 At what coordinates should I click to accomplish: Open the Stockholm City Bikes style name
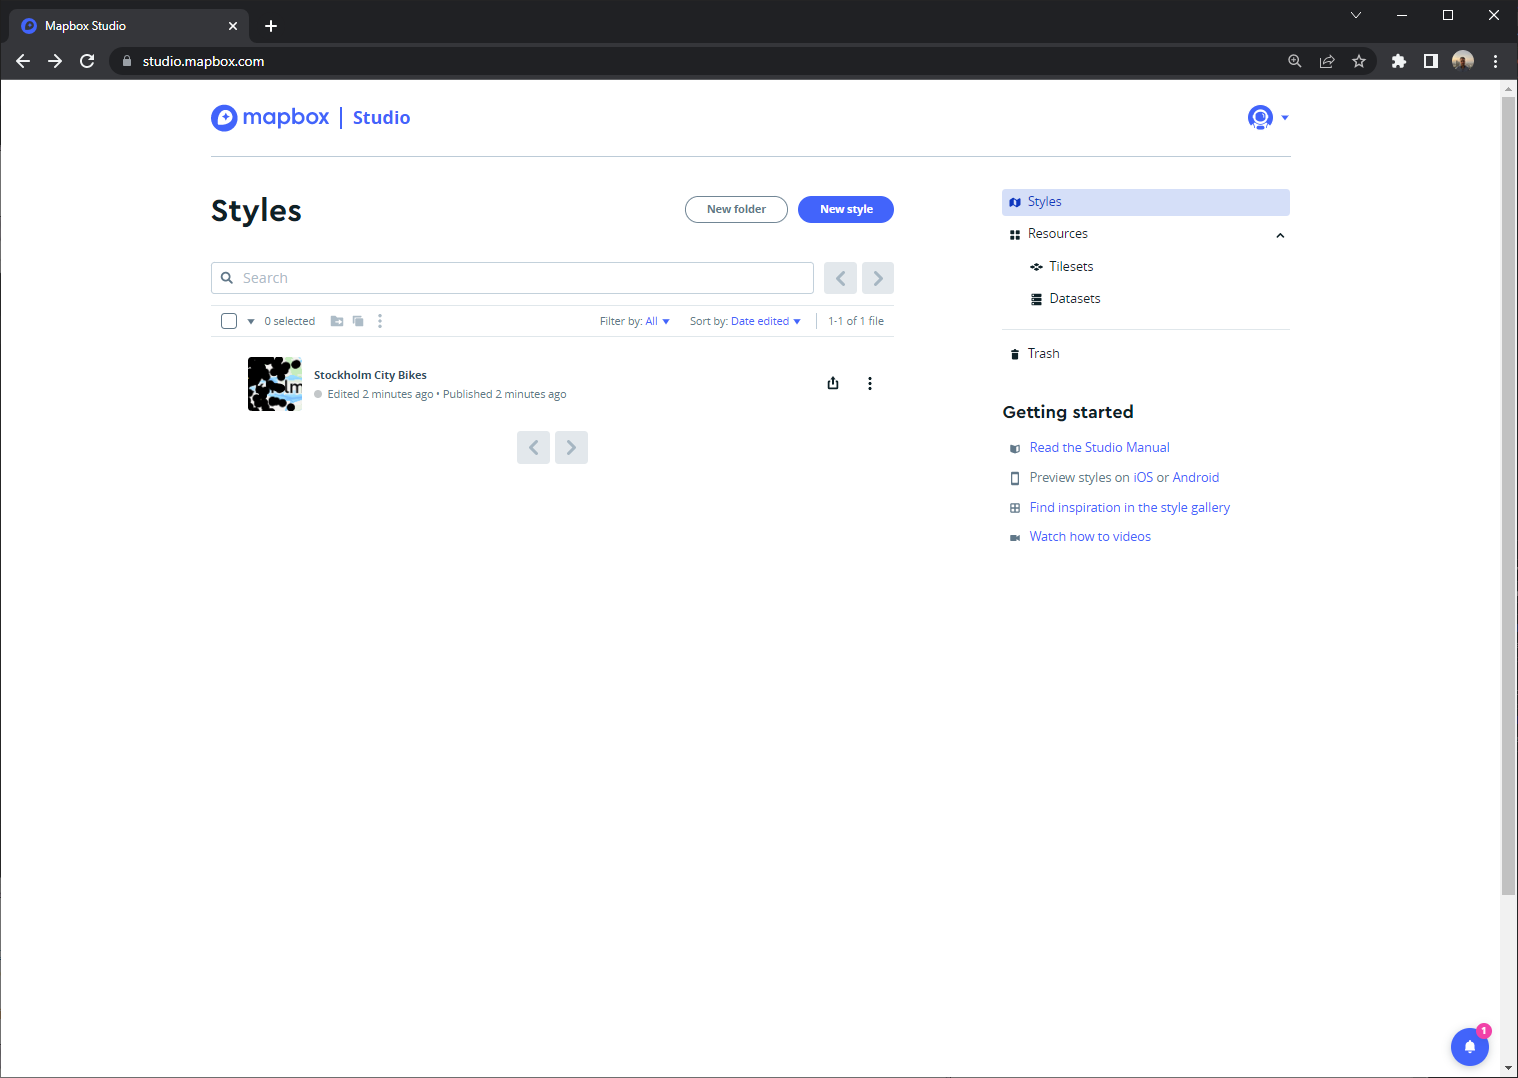(x=370, y=375)
